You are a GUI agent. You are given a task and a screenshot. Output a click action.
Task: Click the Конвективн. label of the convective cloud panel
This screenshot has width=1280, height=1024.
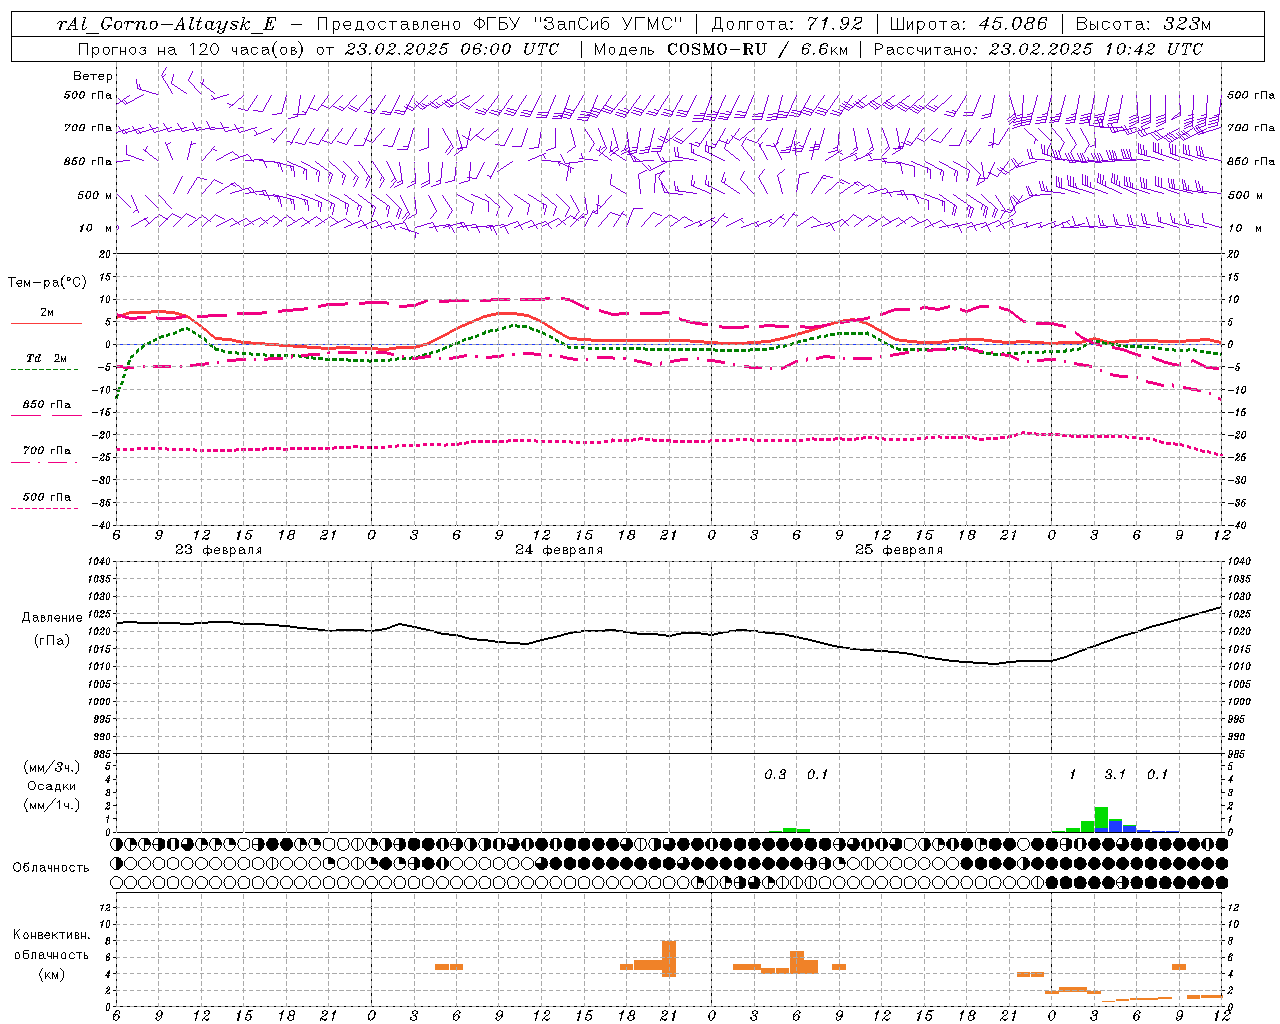52,935
